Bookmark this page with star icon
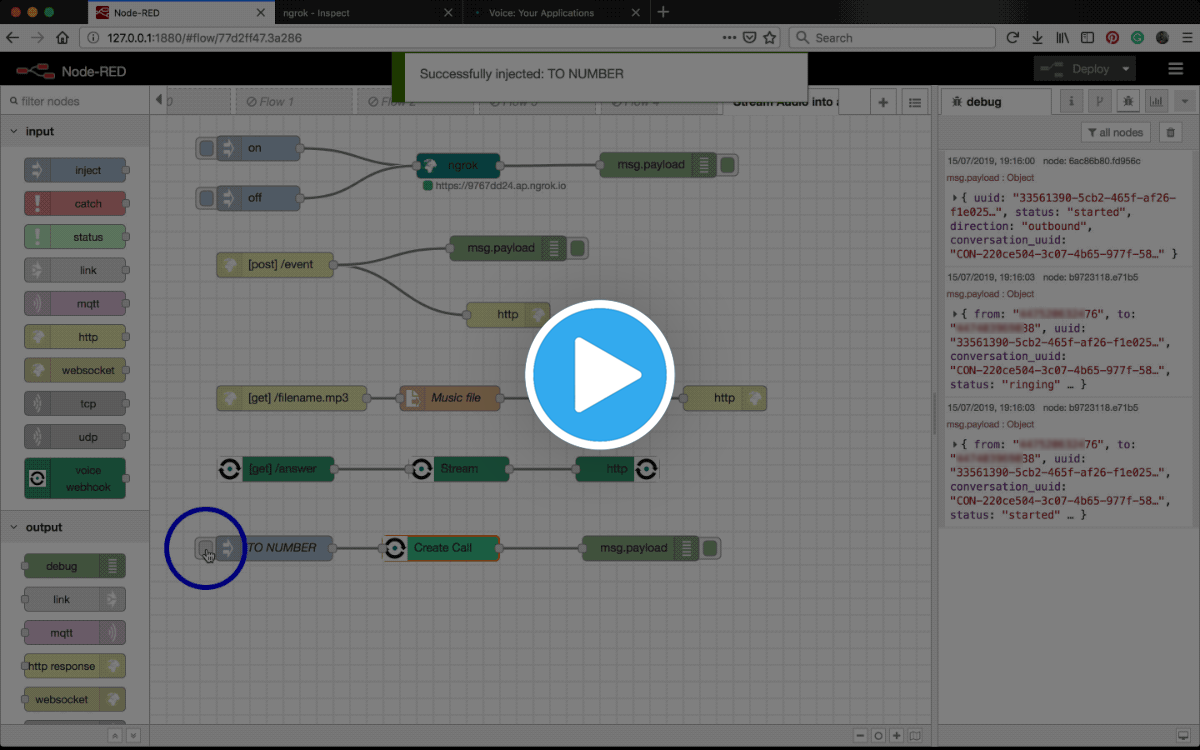The height and width of the screenshot is (750, 1200). click(x=770, y=38)
